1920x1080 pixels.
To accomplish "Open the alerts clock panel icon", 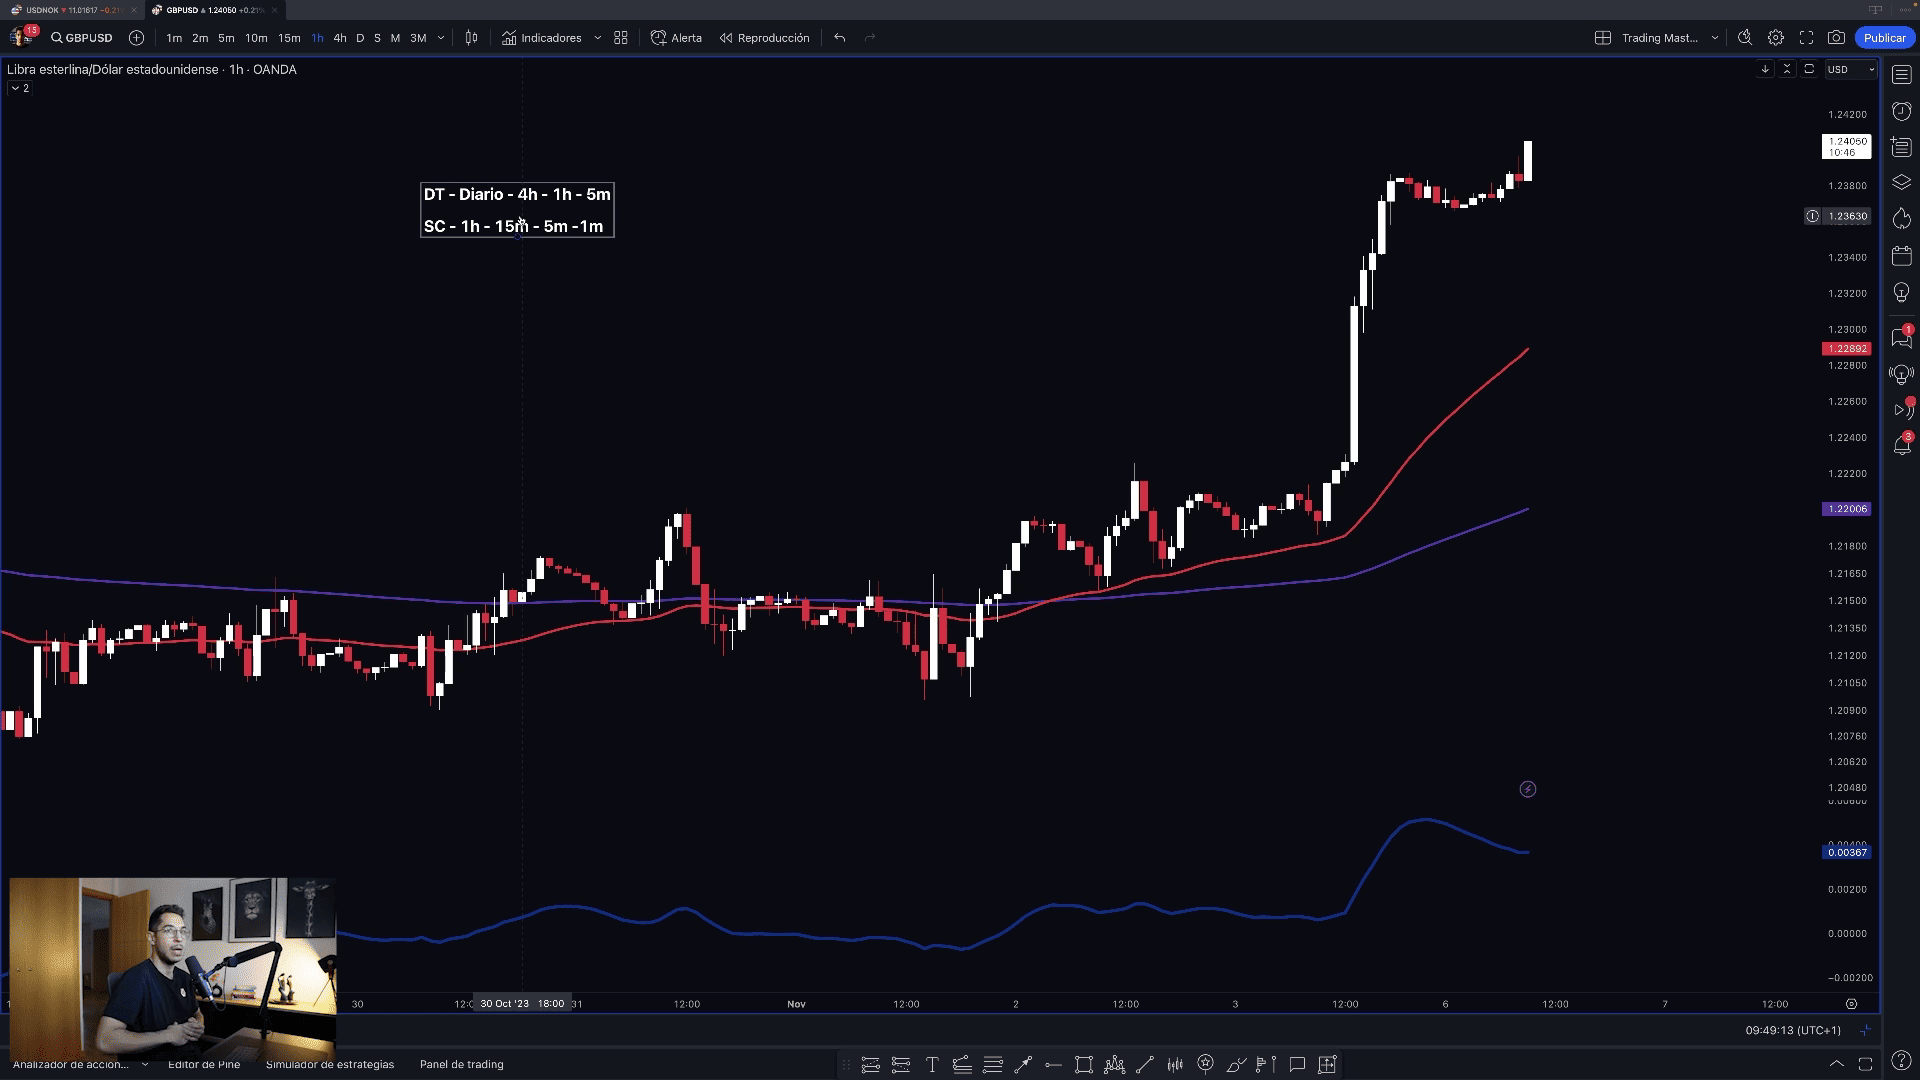I will 1902,111.
